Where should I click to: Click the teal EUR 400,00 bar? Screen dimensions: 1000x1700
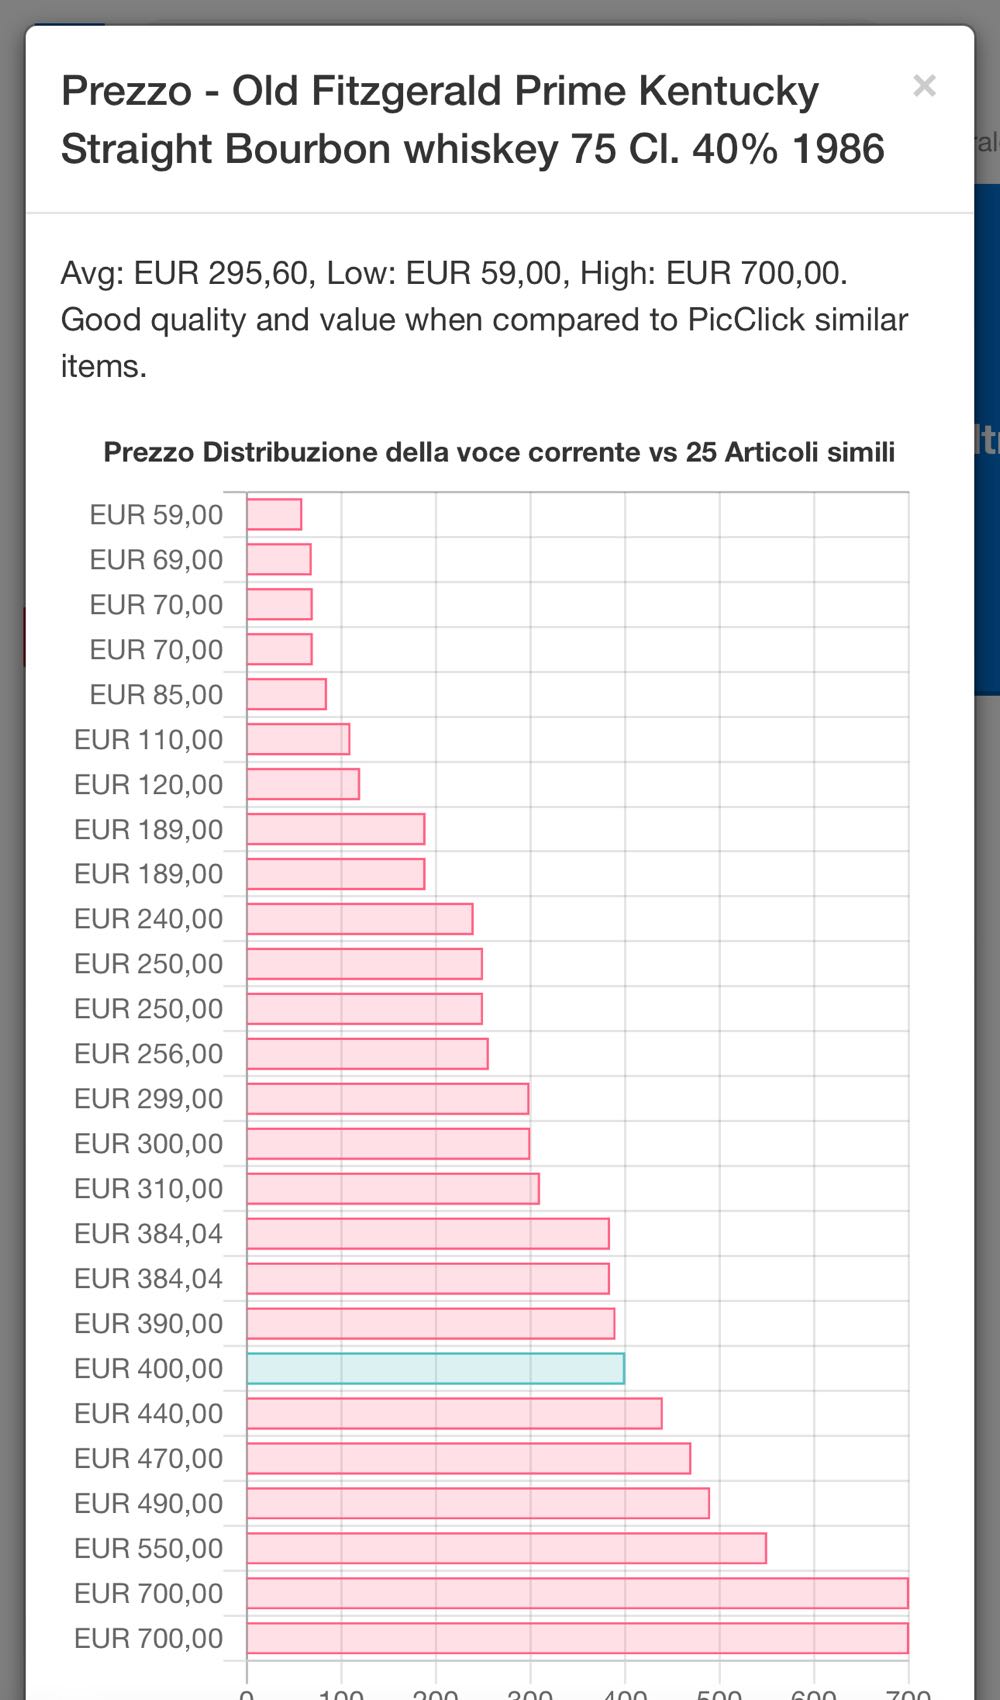click(x=435, y=1368)
